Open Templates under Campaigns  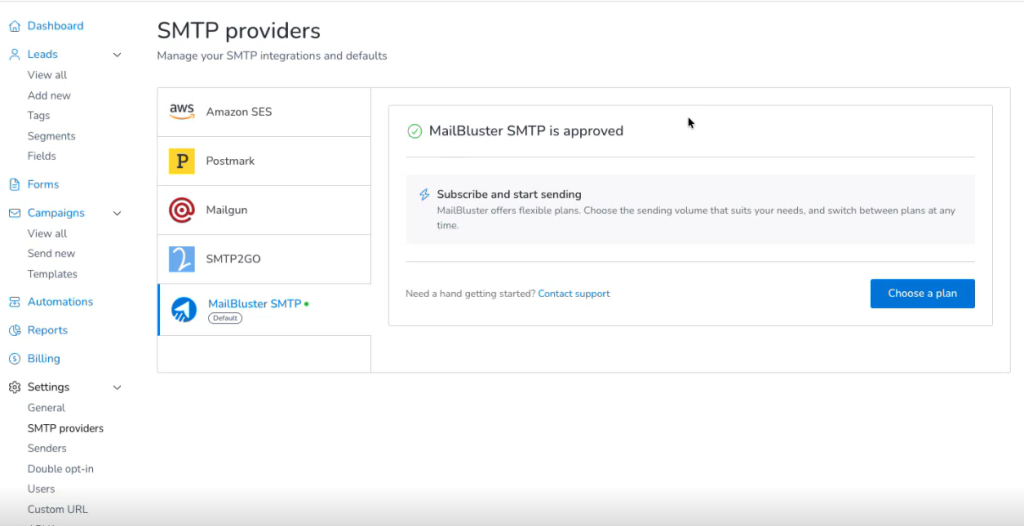(x=52, y=274)
